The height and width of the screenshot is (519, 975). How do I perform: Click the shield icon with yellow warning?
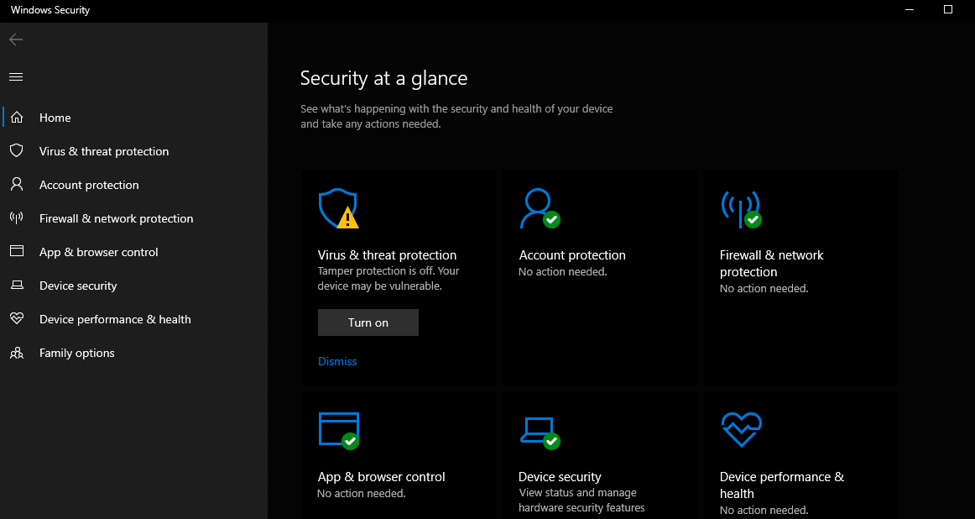338,209
